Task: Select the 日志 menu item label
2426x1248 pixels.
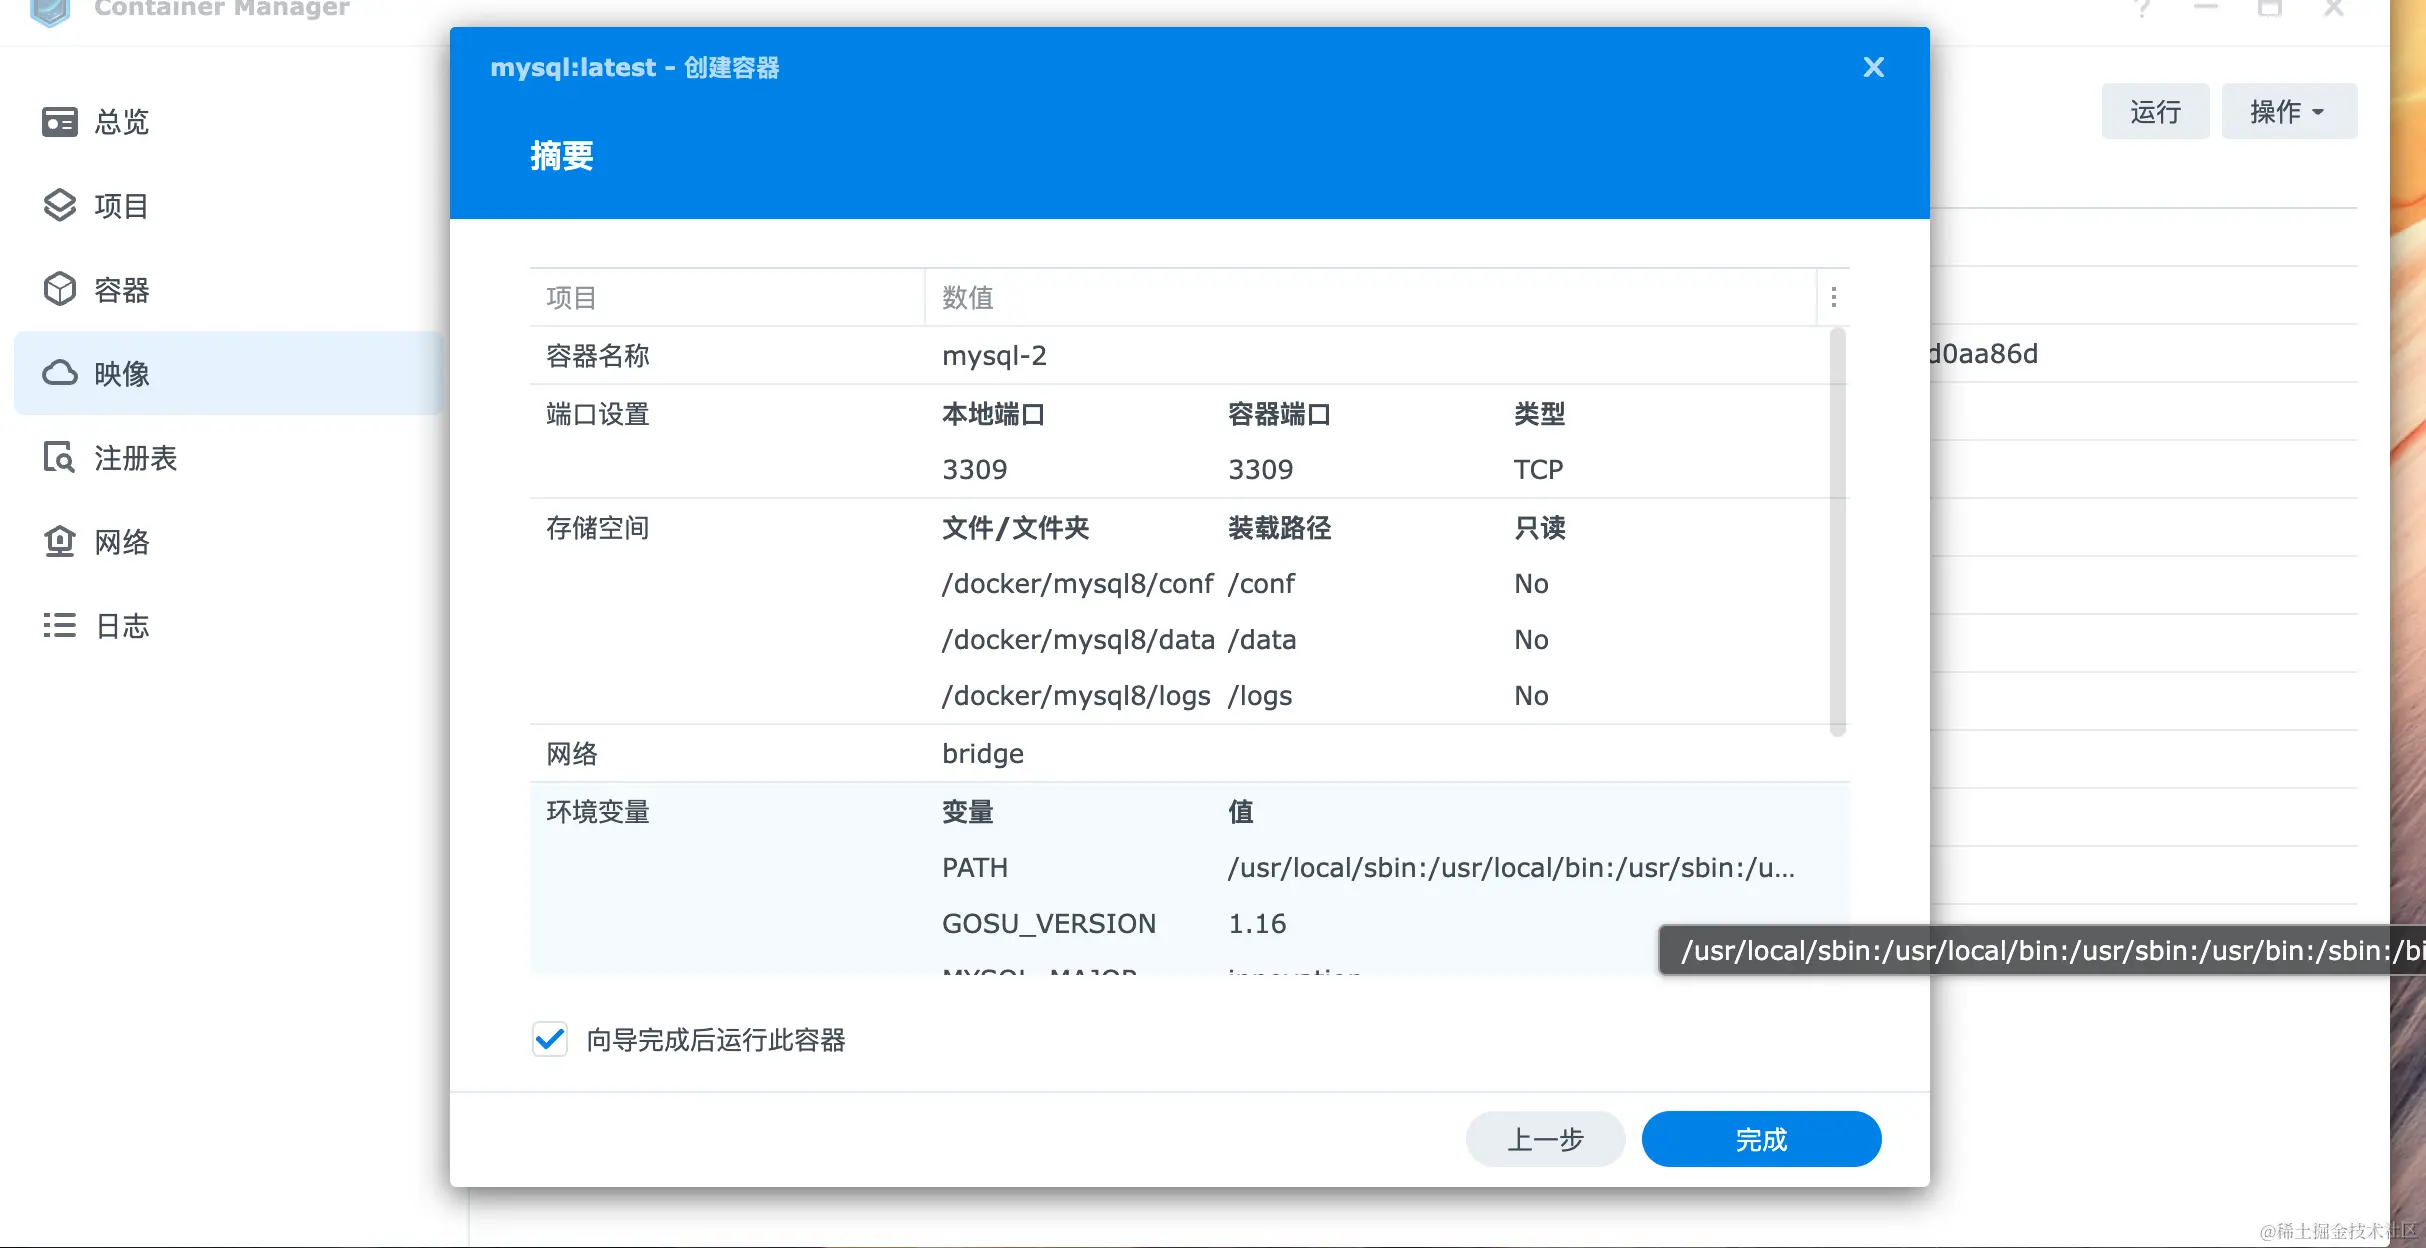Action: point(122,626)
